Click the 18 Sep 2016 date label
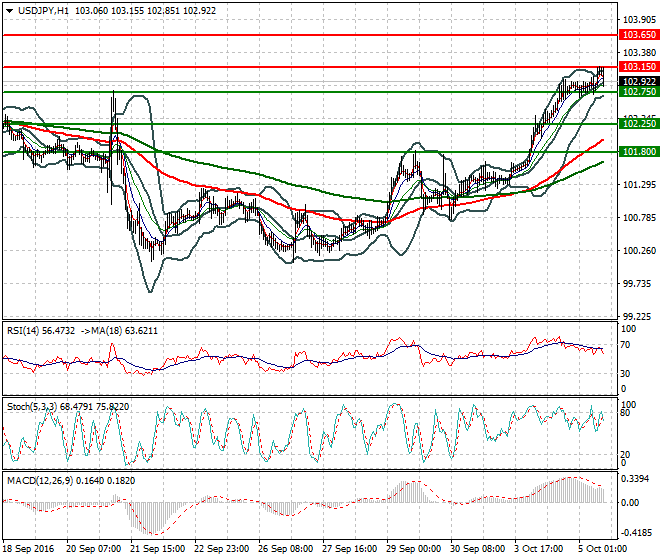 pyautogui.click(x=28, y=549)
